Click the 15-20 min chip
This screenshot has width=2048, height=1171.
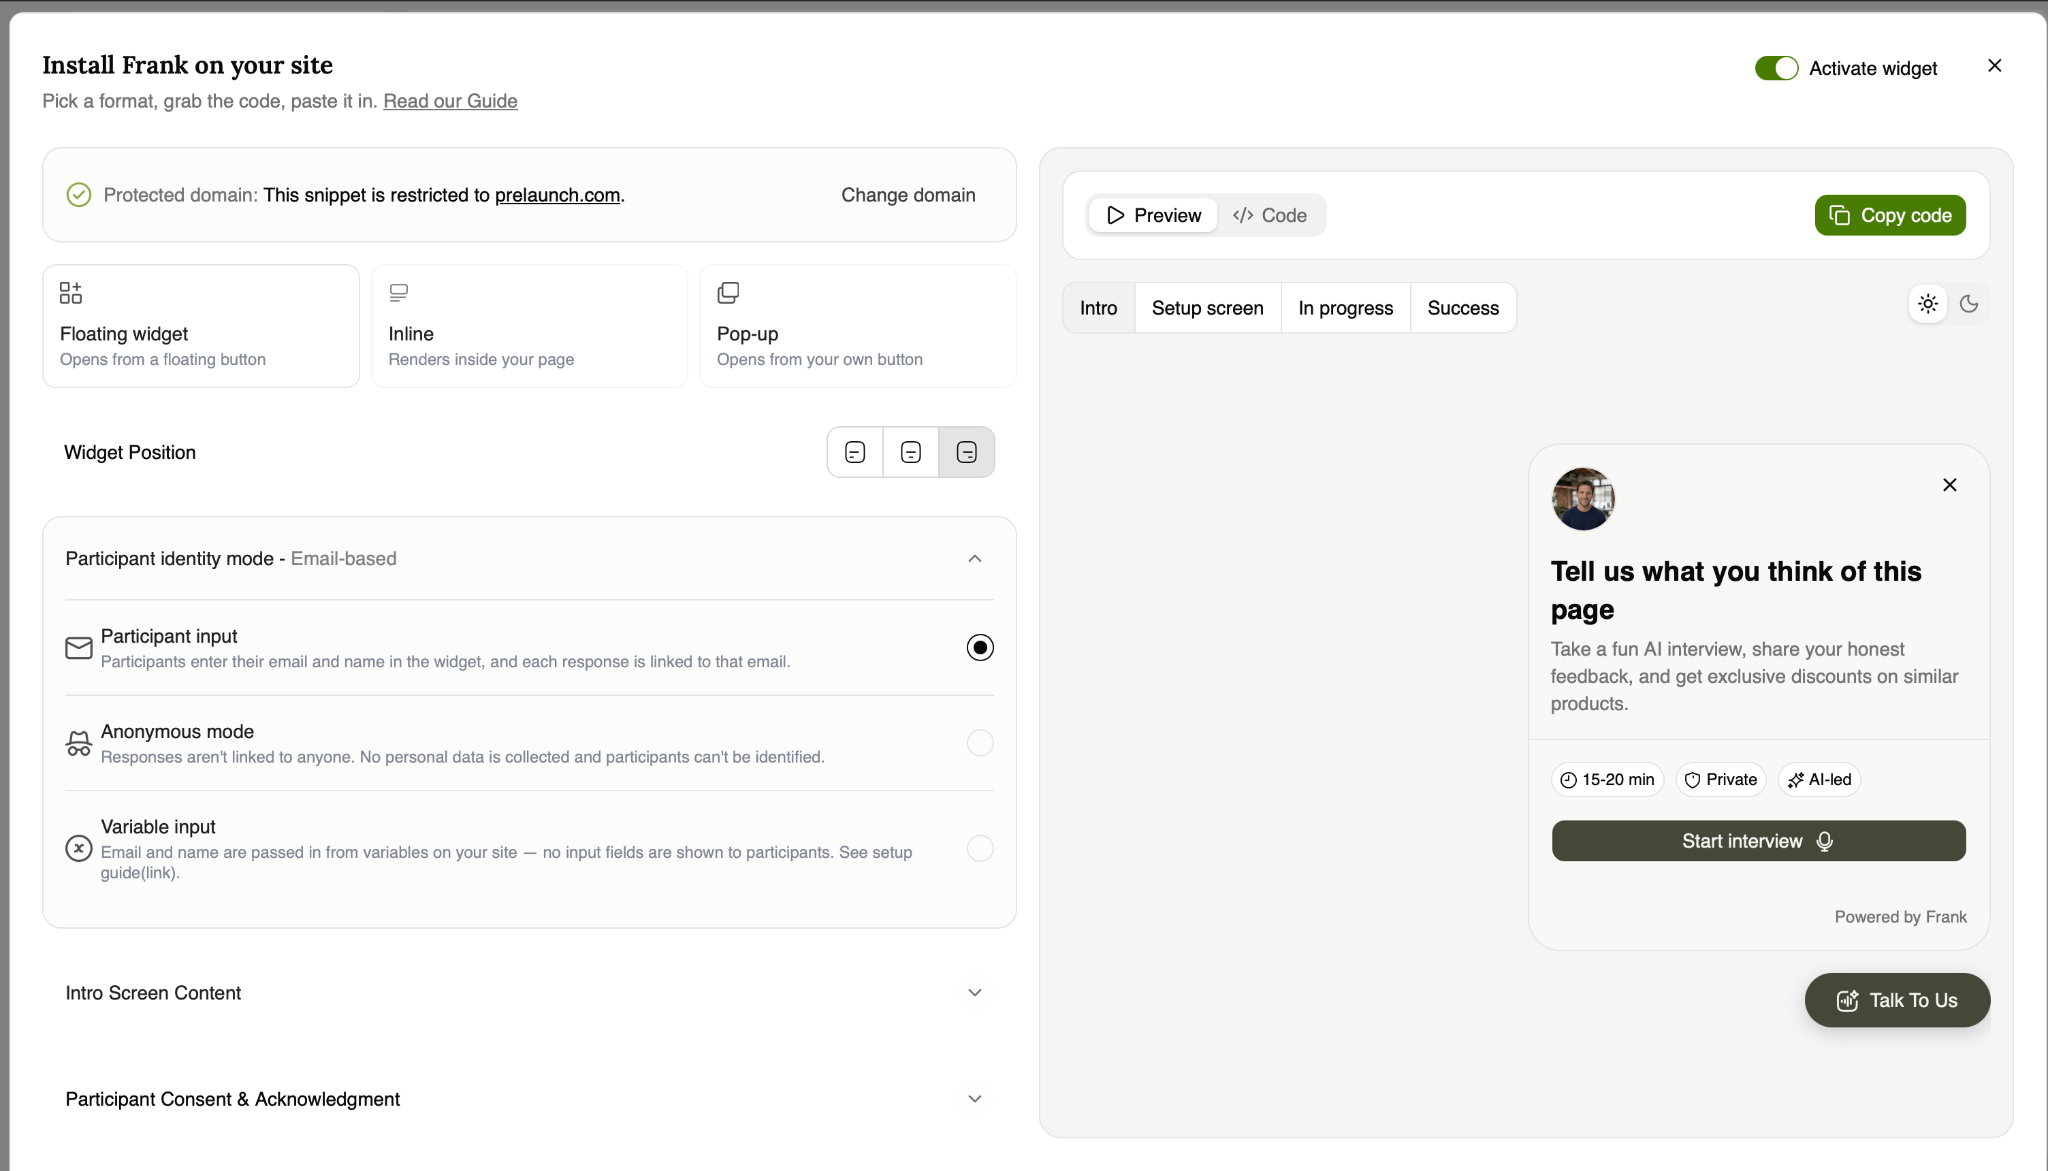pos(1607,780)
